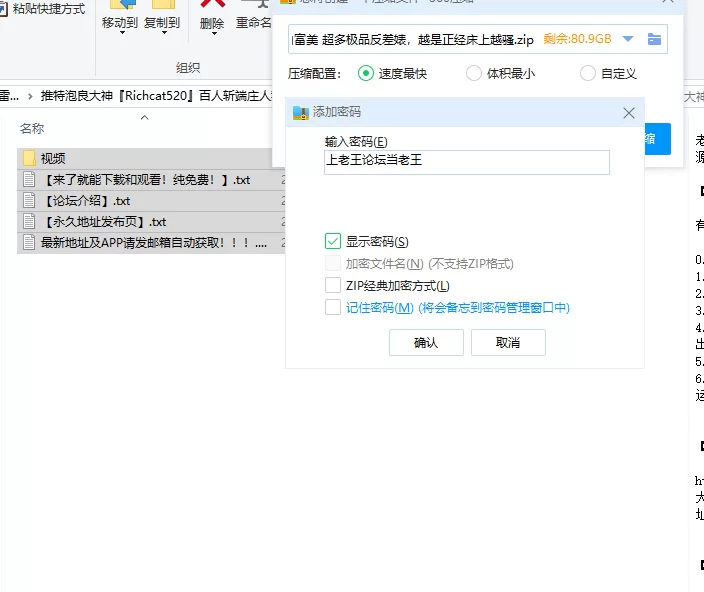Click the Richcat520 folder breadcrumb in address bar
This screenshot has width=704, height=592.
tap(156, 96)
